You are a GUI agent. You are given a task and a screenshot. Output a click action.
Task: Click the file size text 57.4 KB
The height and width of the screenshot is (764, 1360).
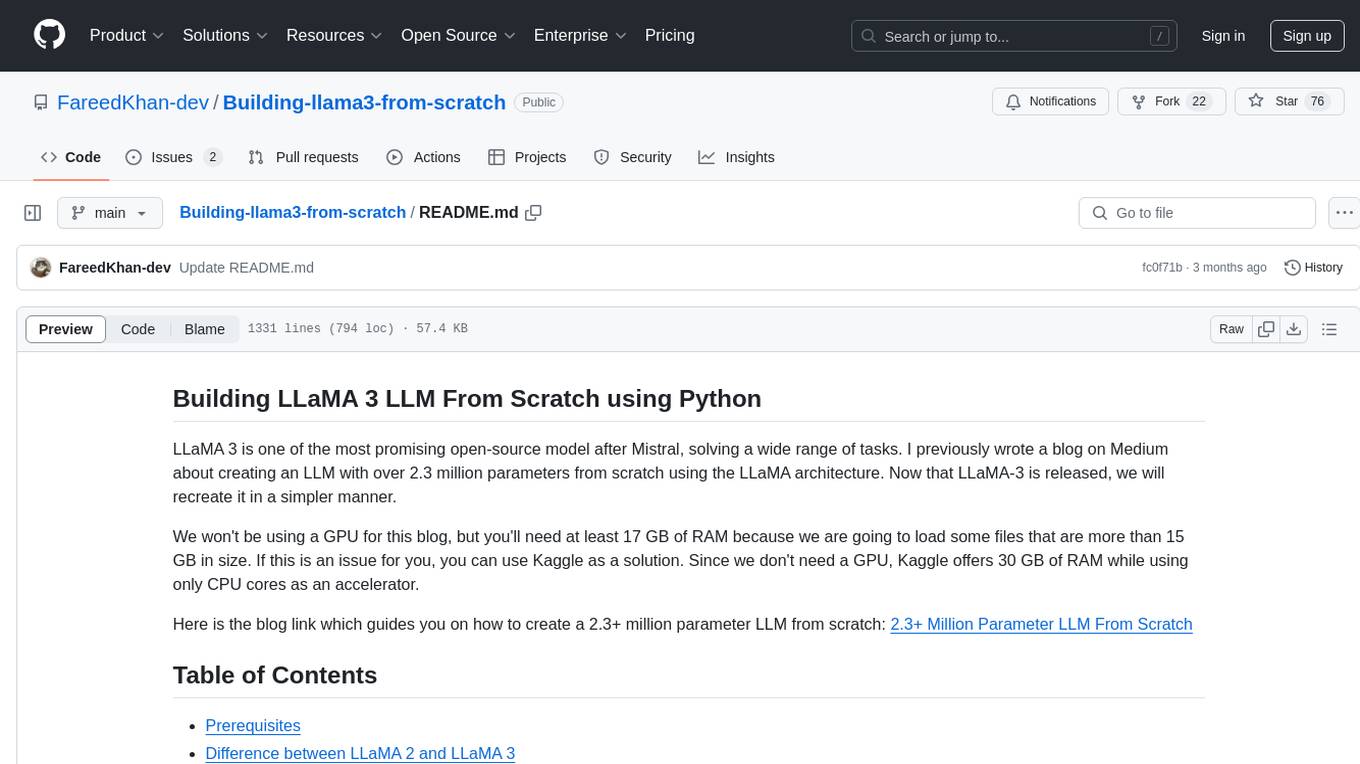pos(441,329)
